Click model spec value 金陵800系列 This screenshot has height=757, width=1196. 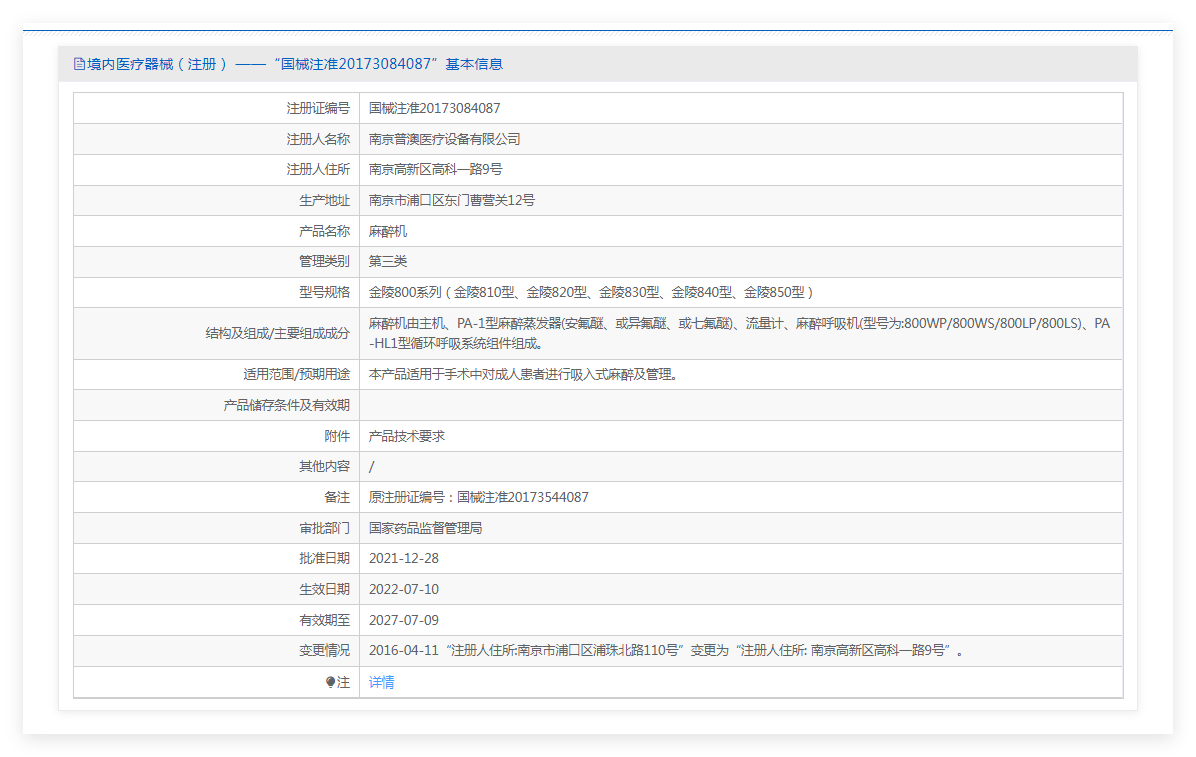tap(591, 292)
